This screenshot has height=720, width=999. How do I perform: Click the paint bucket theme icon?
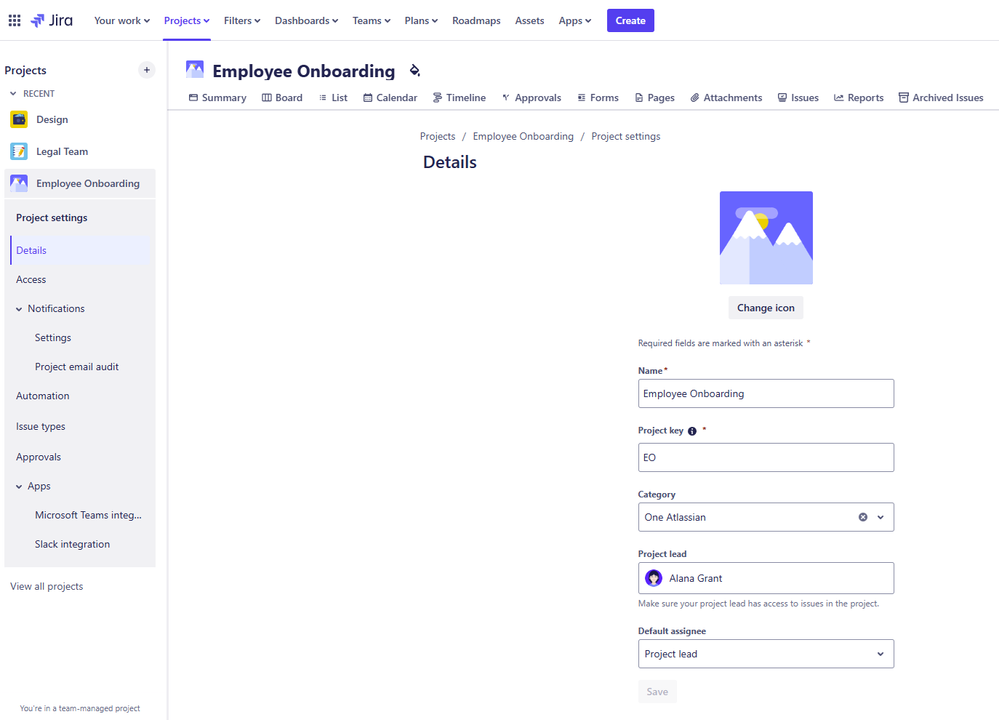(x=415, y=70)
